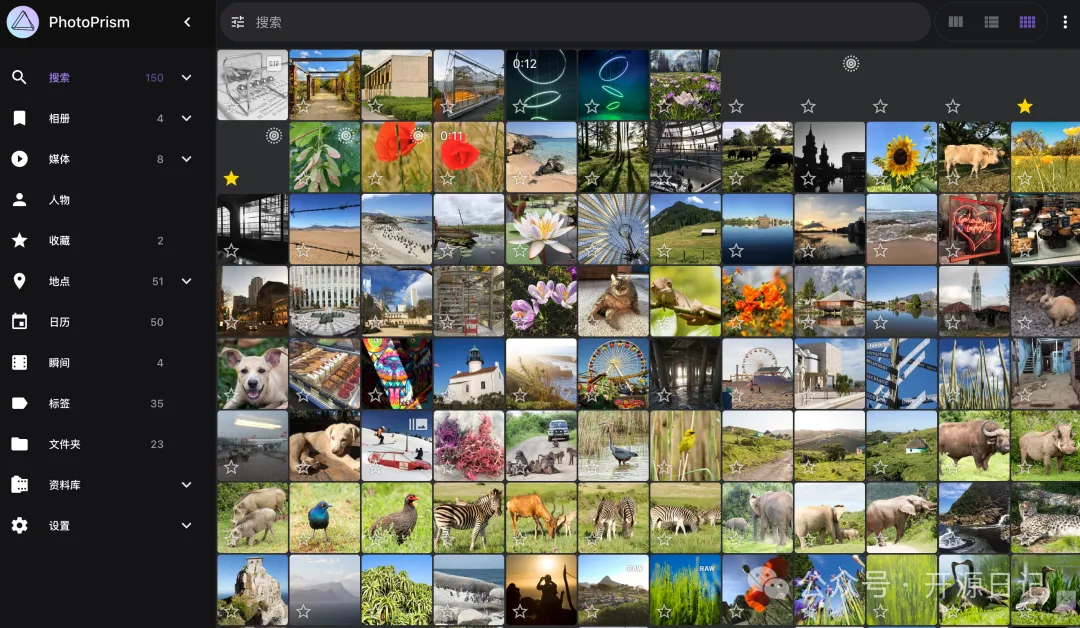Open the search filter options icon

(237, 22)
